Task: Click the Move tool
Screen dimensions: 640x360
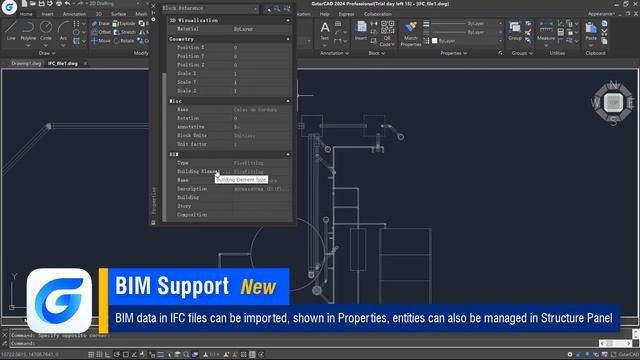Action: [x=101, y=40]
